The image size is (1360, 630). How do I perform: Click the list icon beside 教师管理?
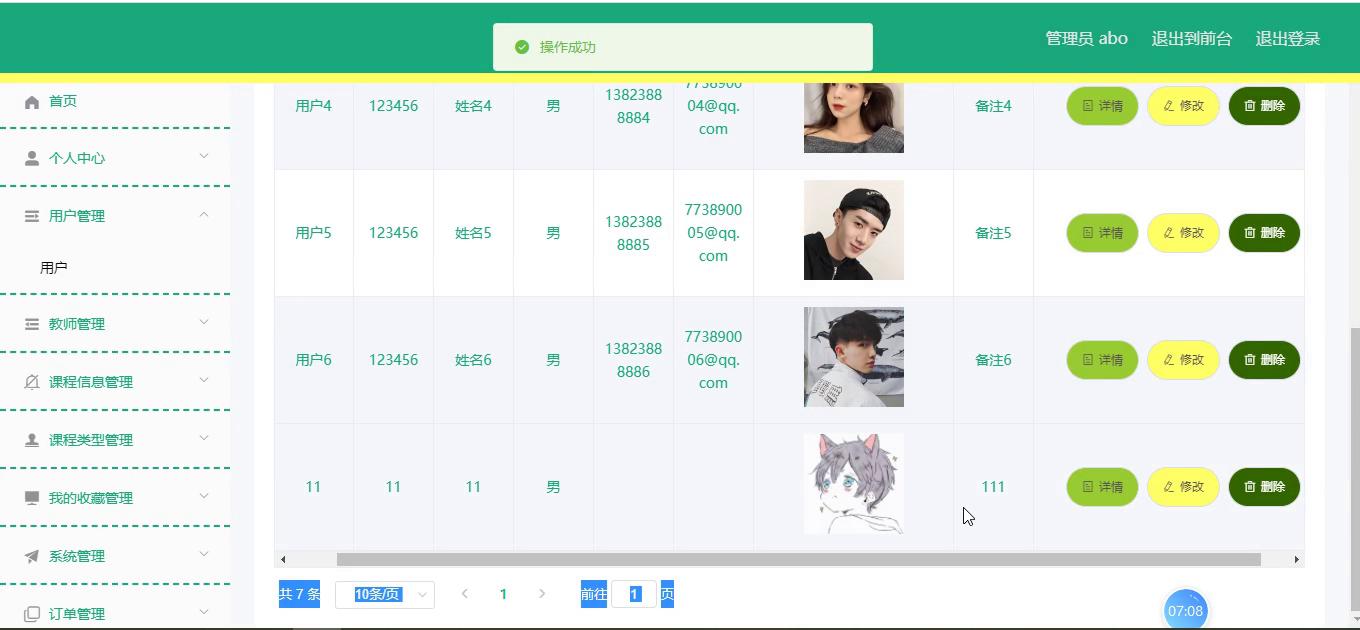(x=32, y=324)
